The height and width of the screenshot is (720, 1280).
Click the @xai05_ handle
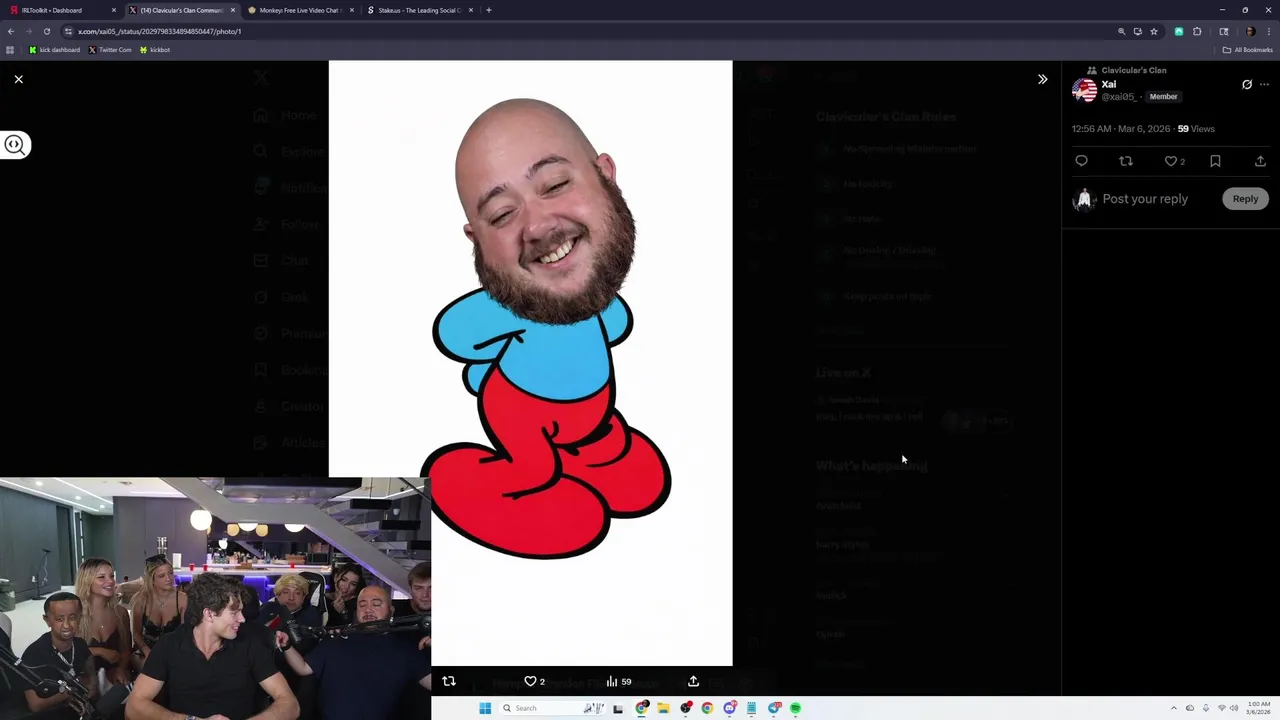pos(1119,97)
